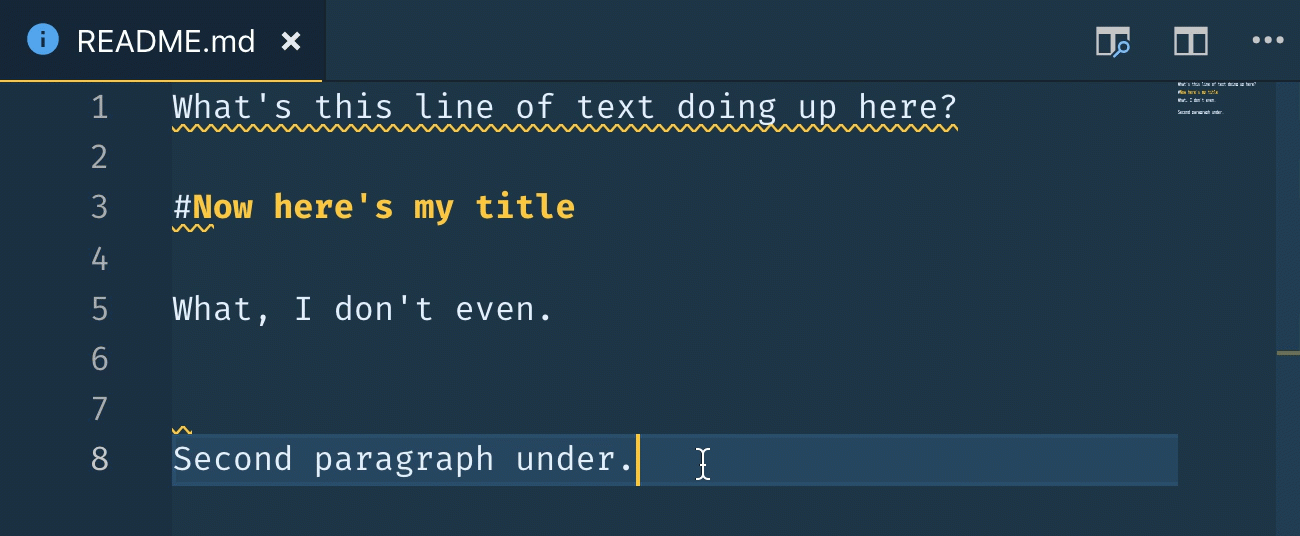Click line number 1 in the gutter
Viewport: 1300px width, 536px height.
[x=99, y=108]
